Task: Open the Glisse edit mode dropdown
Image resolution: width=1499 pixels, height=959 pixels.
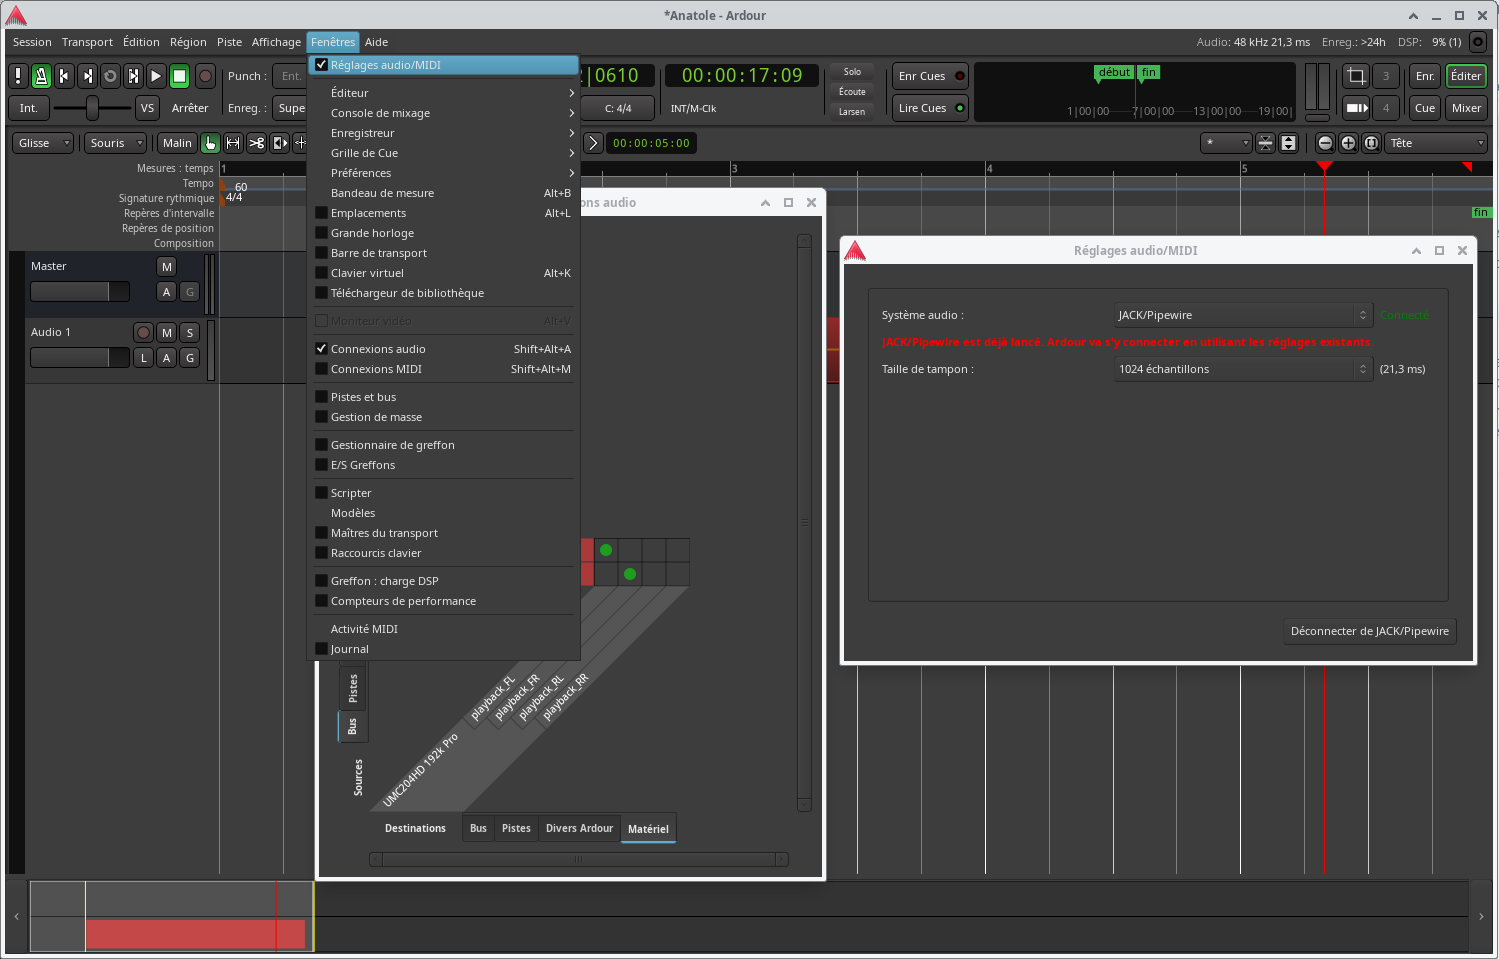Action: click(43, 143)
